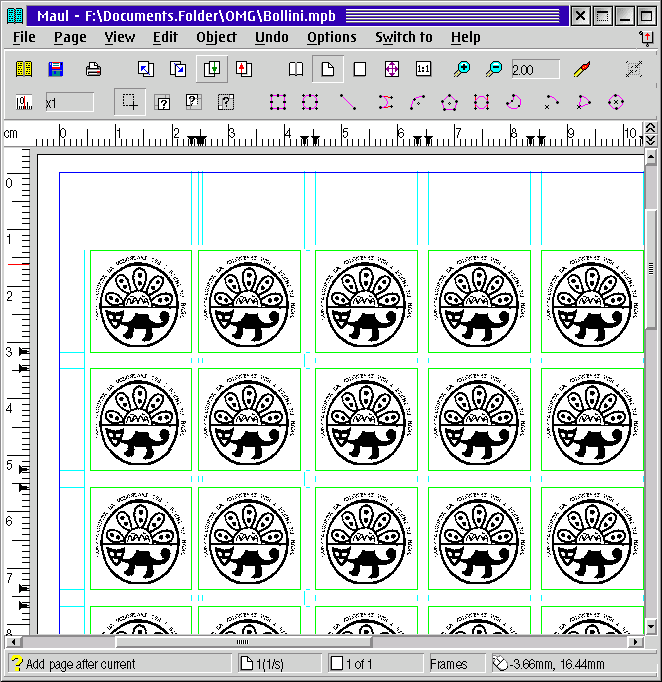Screen dimensions: 662x682
Task: Click the mouse coordinates '-3.66mm, 16.44mm' readout
Action: [x=574, y=664]
